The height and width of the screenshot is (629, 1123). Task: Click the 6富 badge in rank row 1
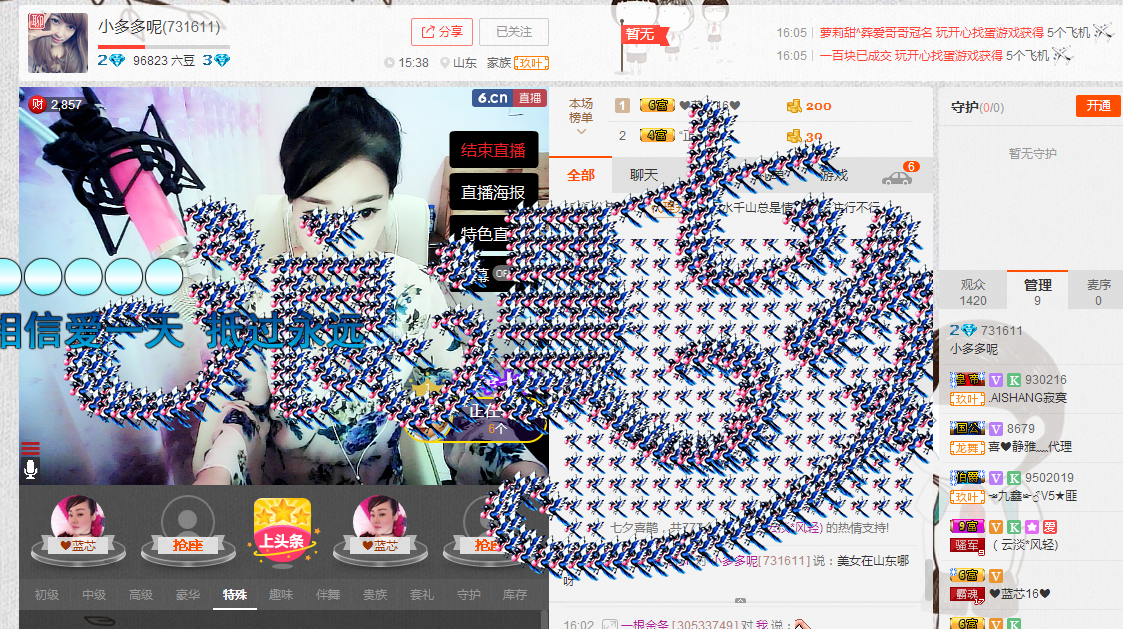[657, 106]
